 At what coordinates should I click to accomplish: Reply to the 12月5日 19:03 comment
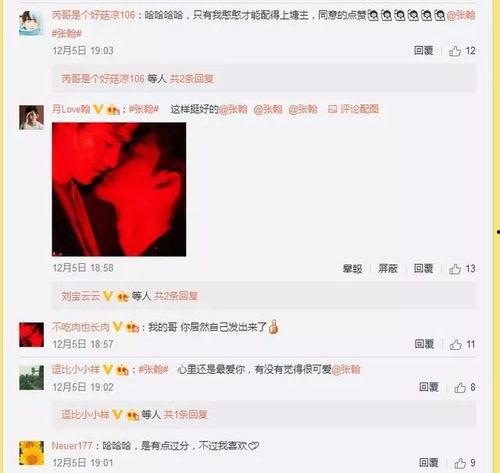[423, 51]
